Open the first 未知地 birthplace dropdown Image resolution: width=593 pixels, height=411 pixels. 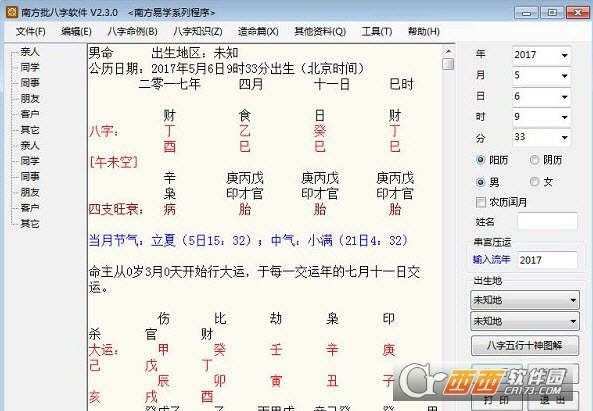(525, 300)
